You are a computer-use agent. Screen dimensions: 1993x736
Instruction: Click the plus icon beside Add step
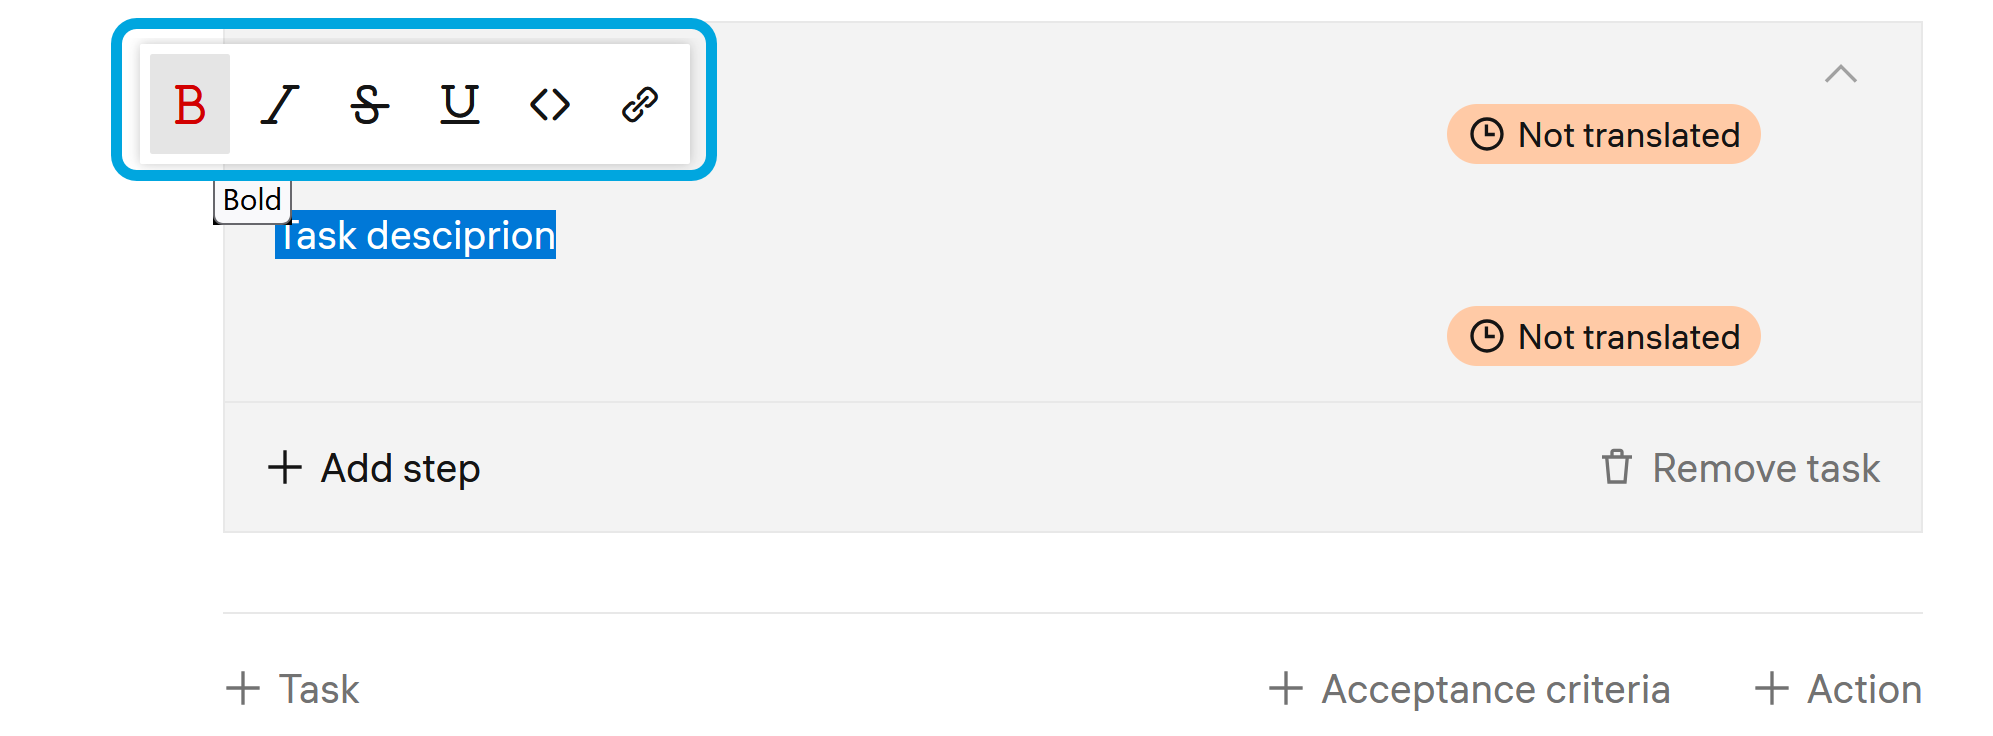(285, 467)
